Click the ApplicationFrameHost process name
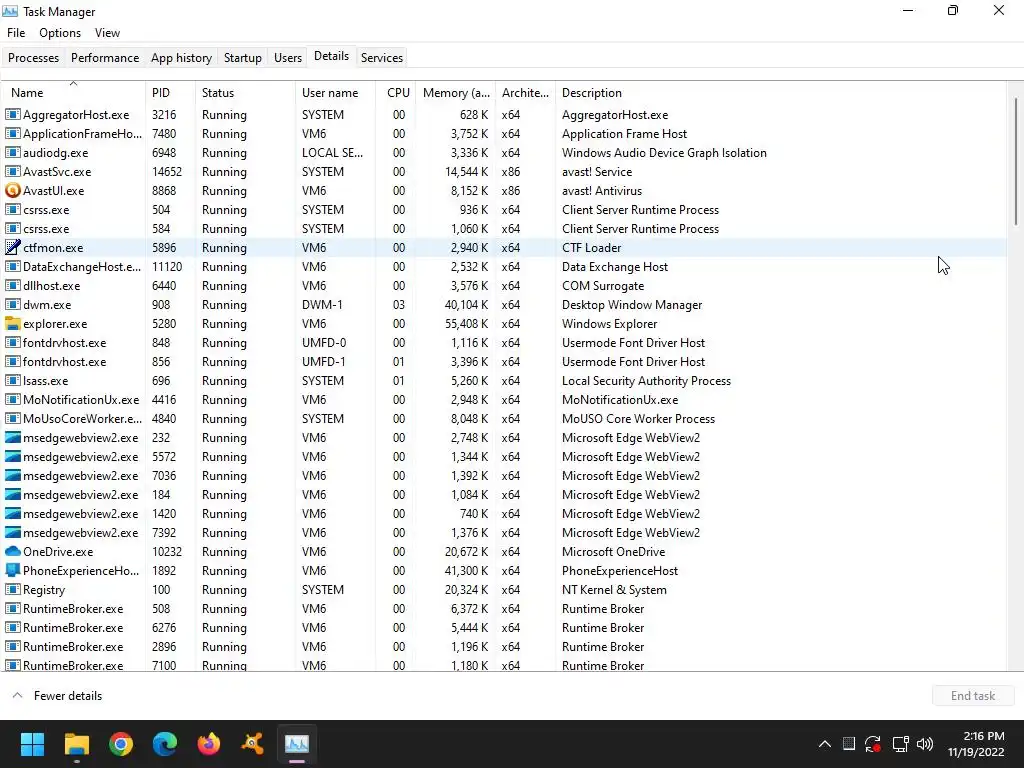This screenshot has width=1024, height=768. 82,134
